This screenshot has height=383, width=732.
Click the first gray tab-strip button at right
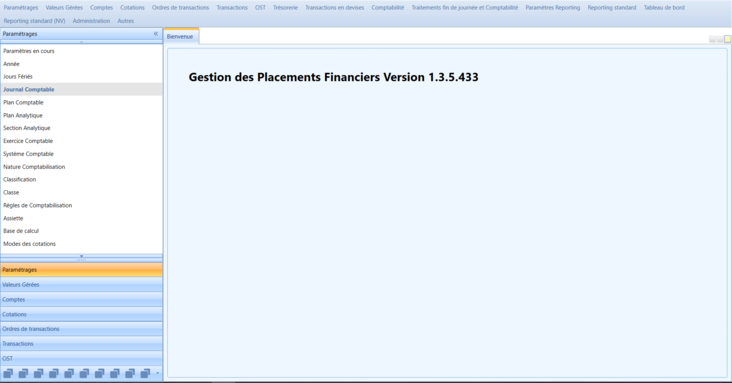712,39
